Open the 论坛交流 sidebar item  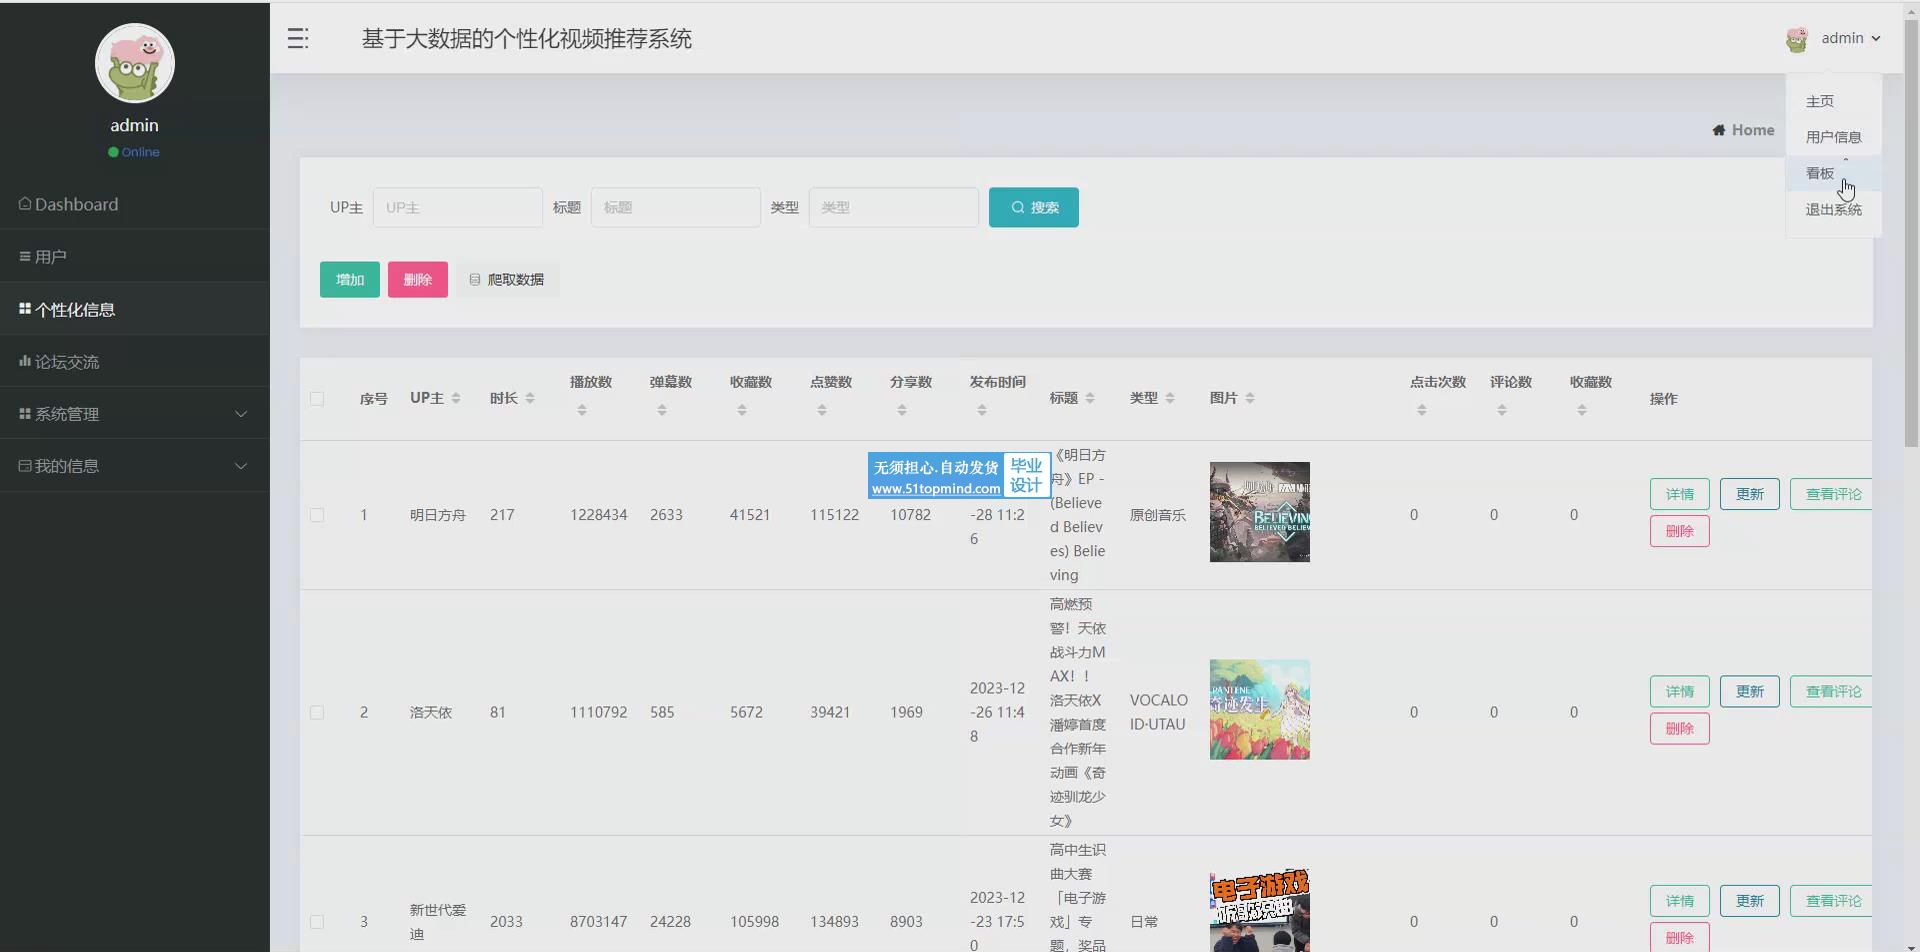pyautogui.click(x=134, y=362)
